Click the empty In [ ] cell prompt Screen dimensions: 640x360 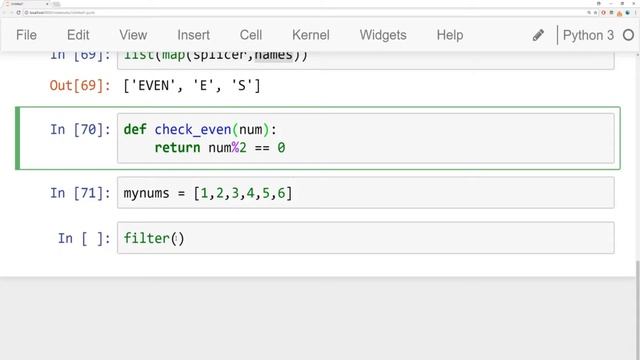click(x=84, y=238)
